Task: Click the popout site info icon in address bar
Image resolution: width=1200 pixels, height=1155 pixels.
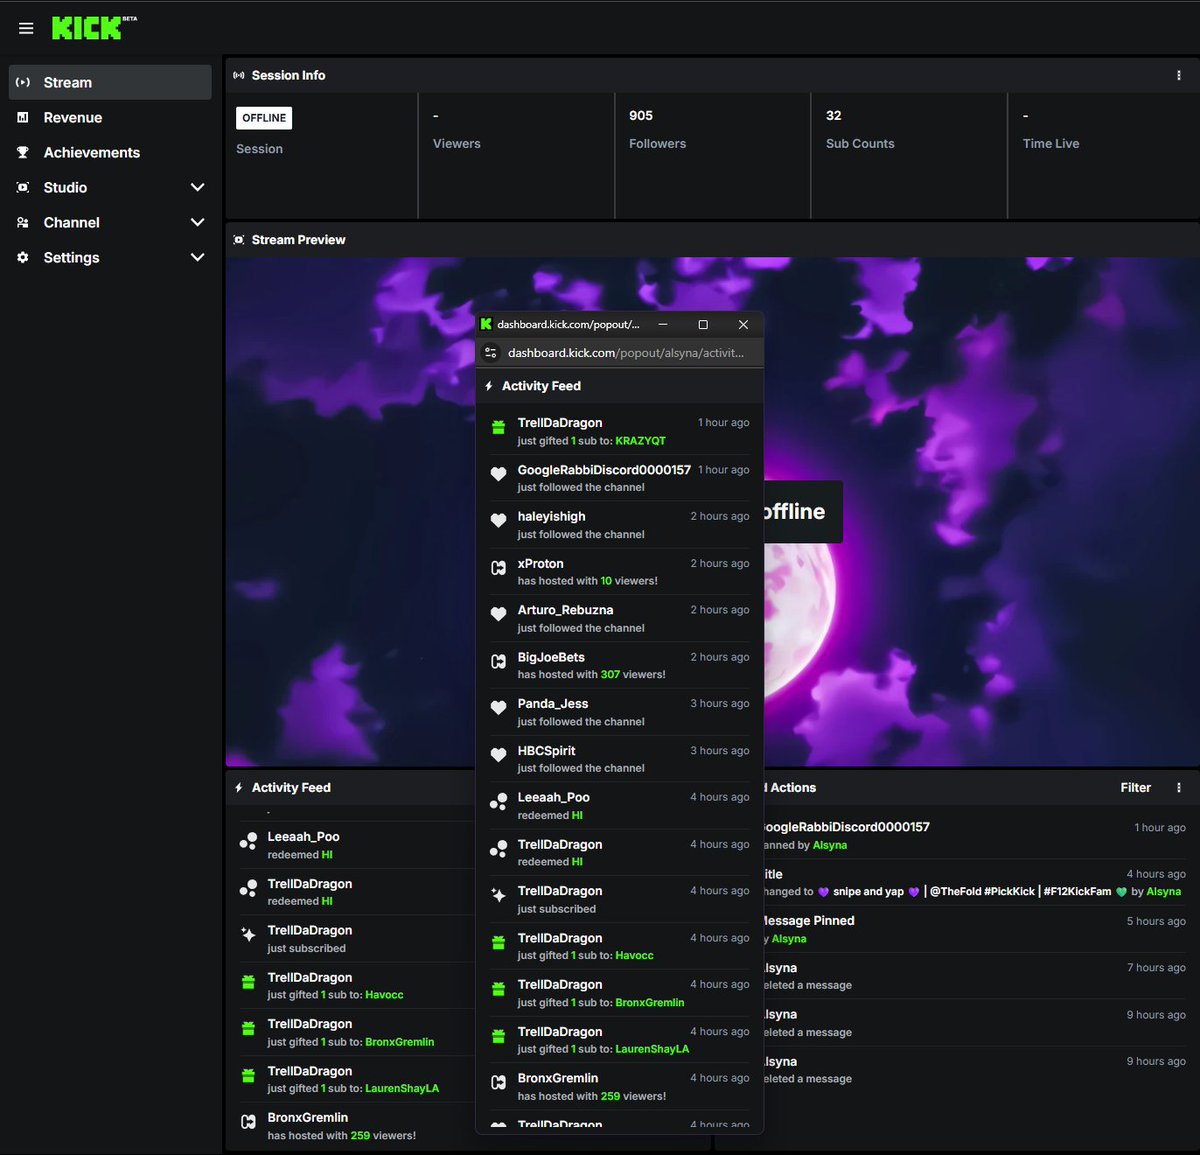Action: point(491,352)
